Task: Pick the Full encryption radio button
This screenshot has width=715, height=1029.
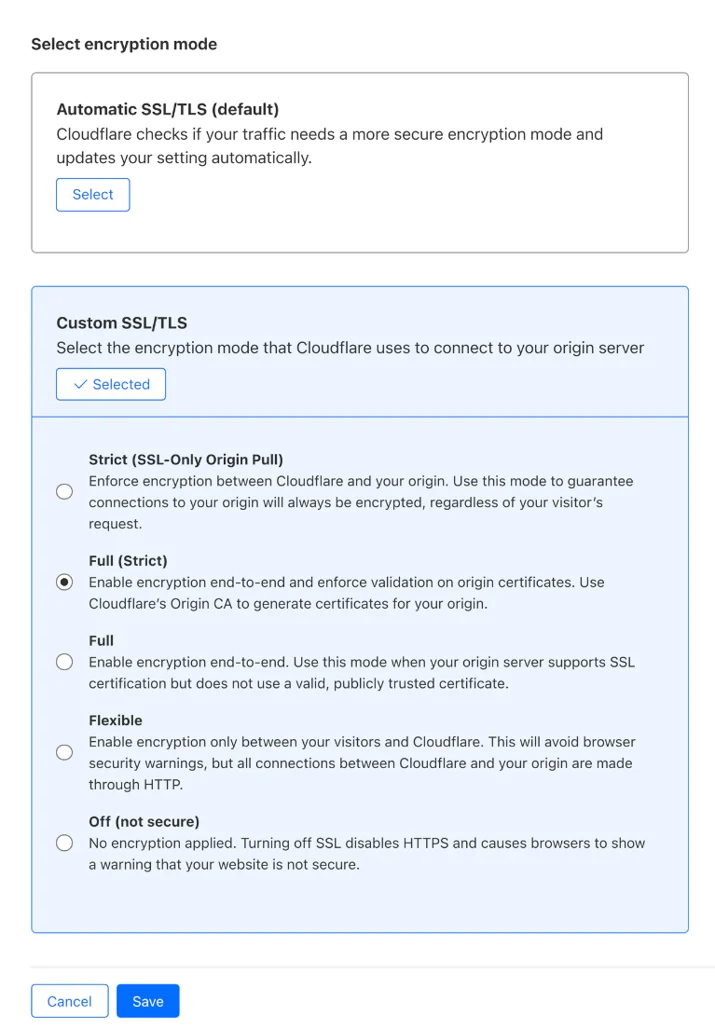Action: point(64,662)
